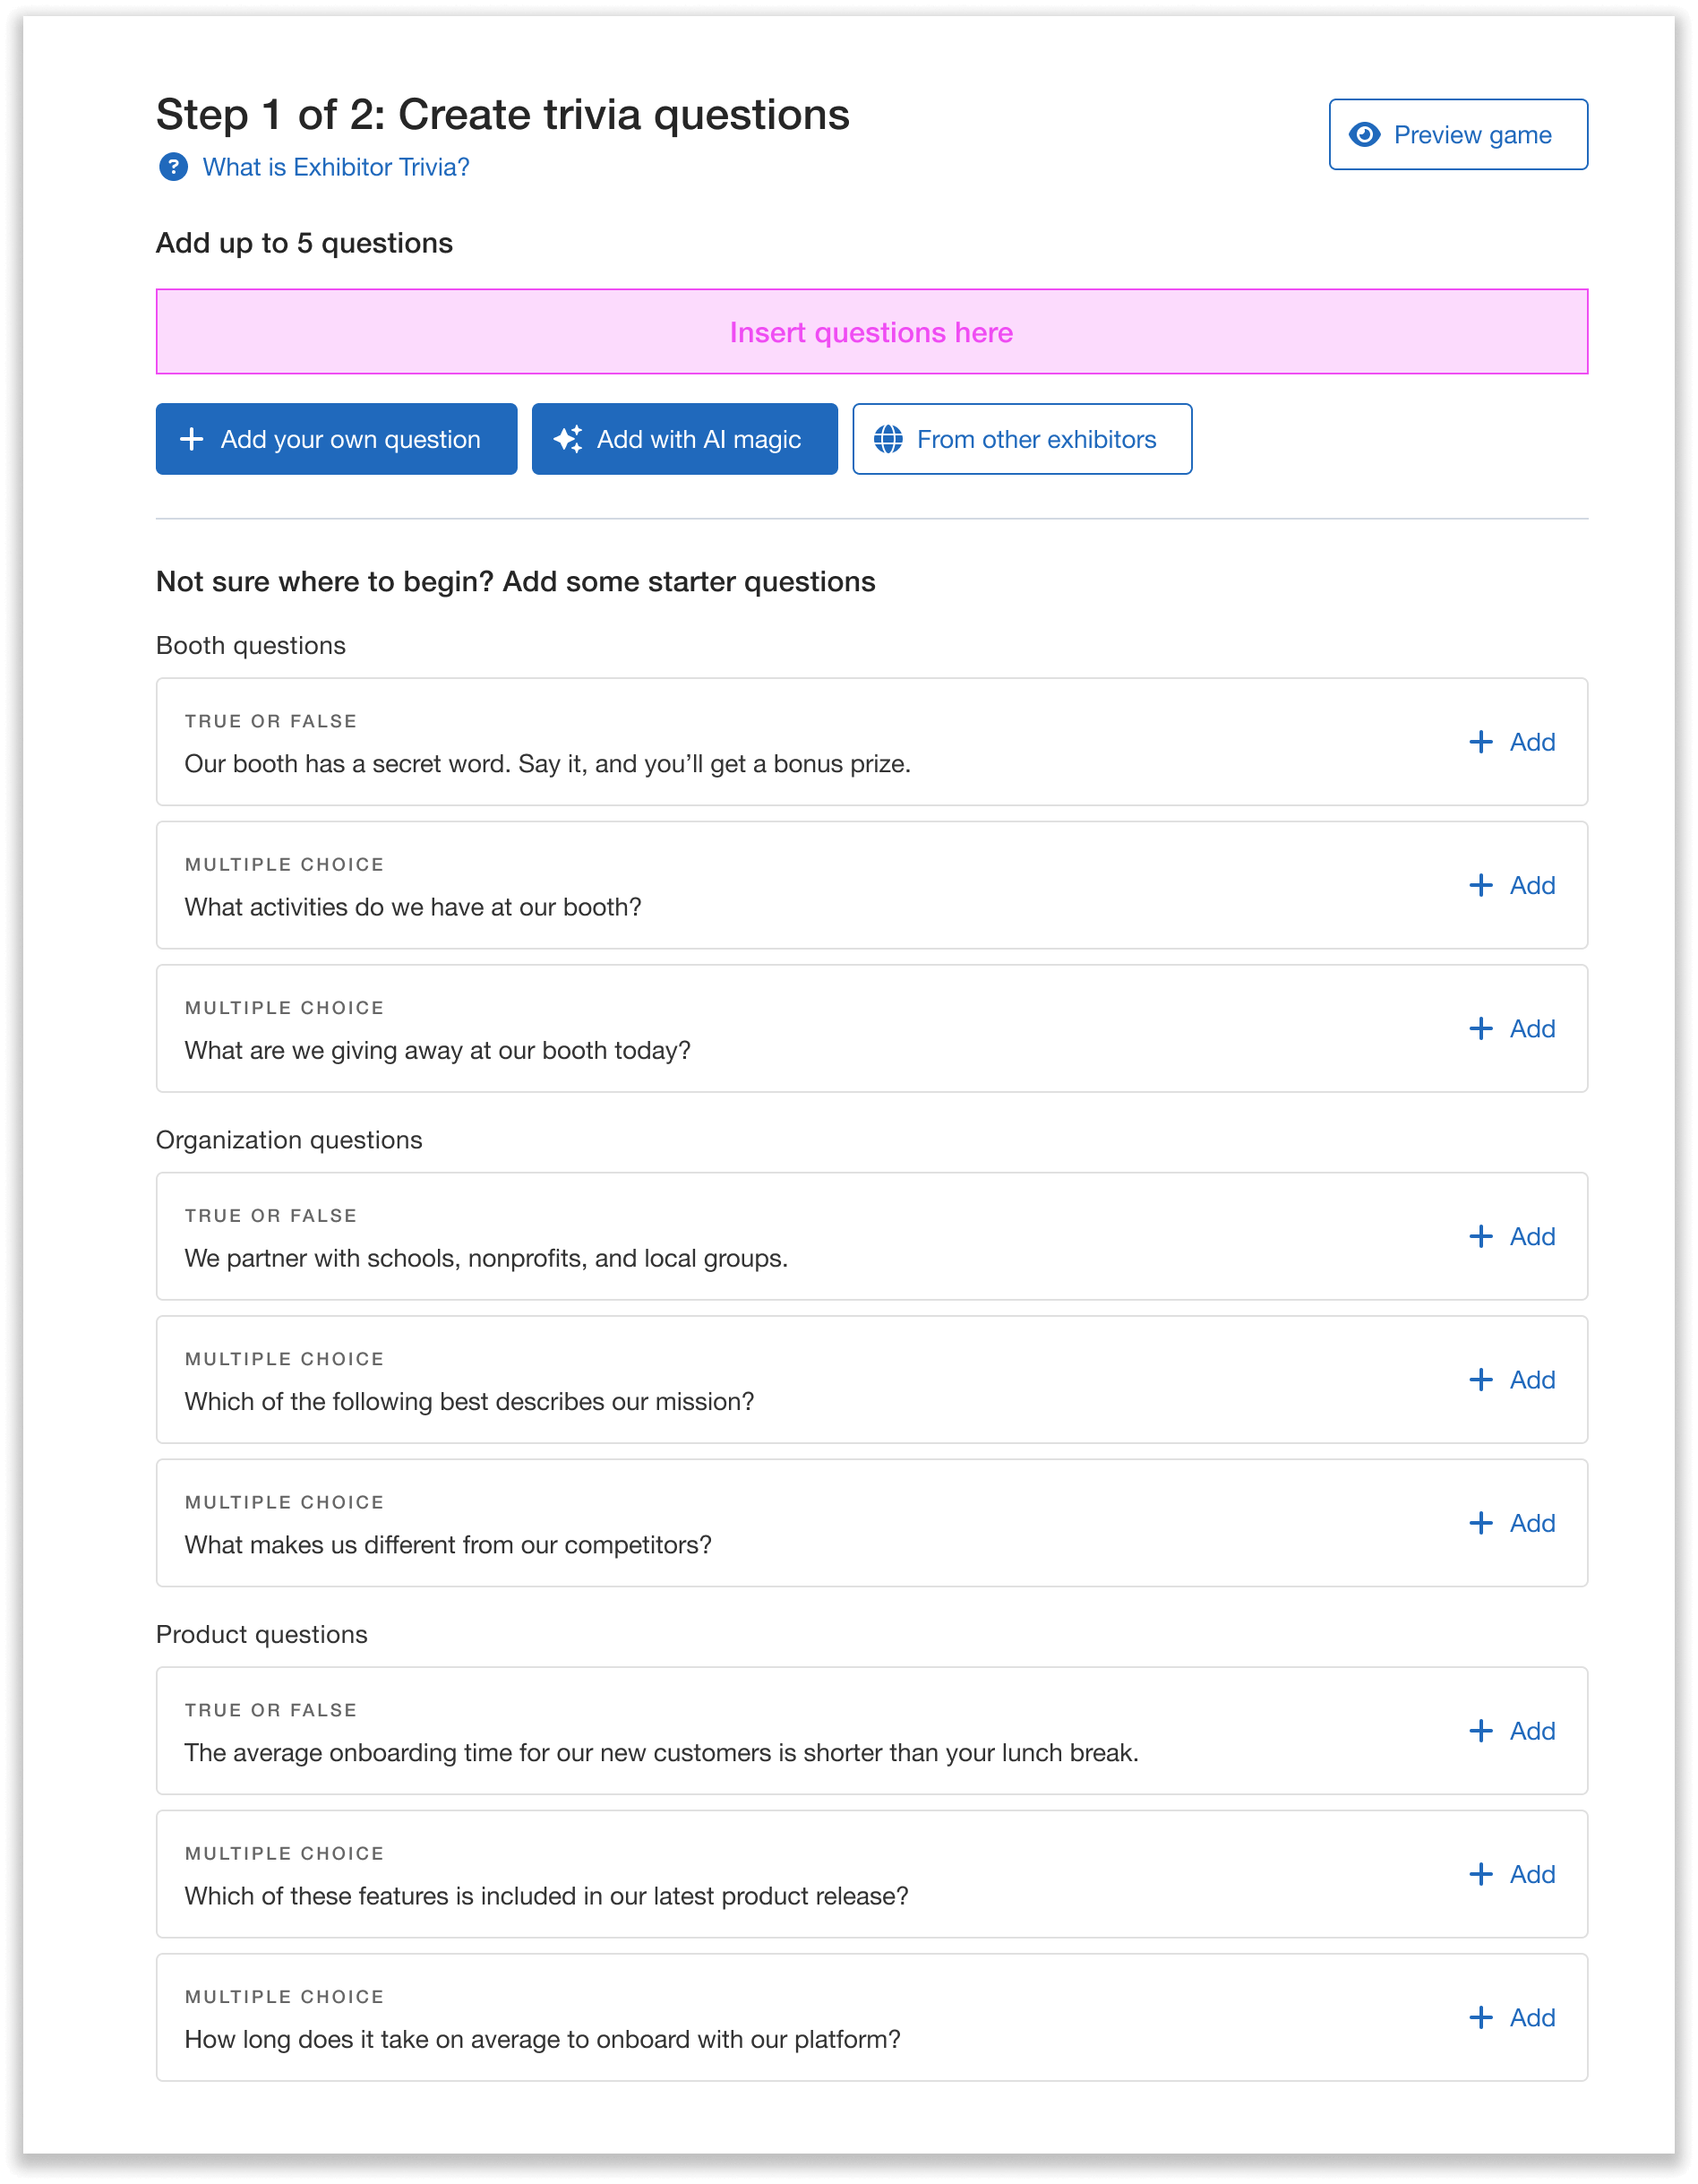Click the sparkles icon on "Add with AI magic"
The width and height of the screenshot is (1698, 2184).
[x=568, y=439]
